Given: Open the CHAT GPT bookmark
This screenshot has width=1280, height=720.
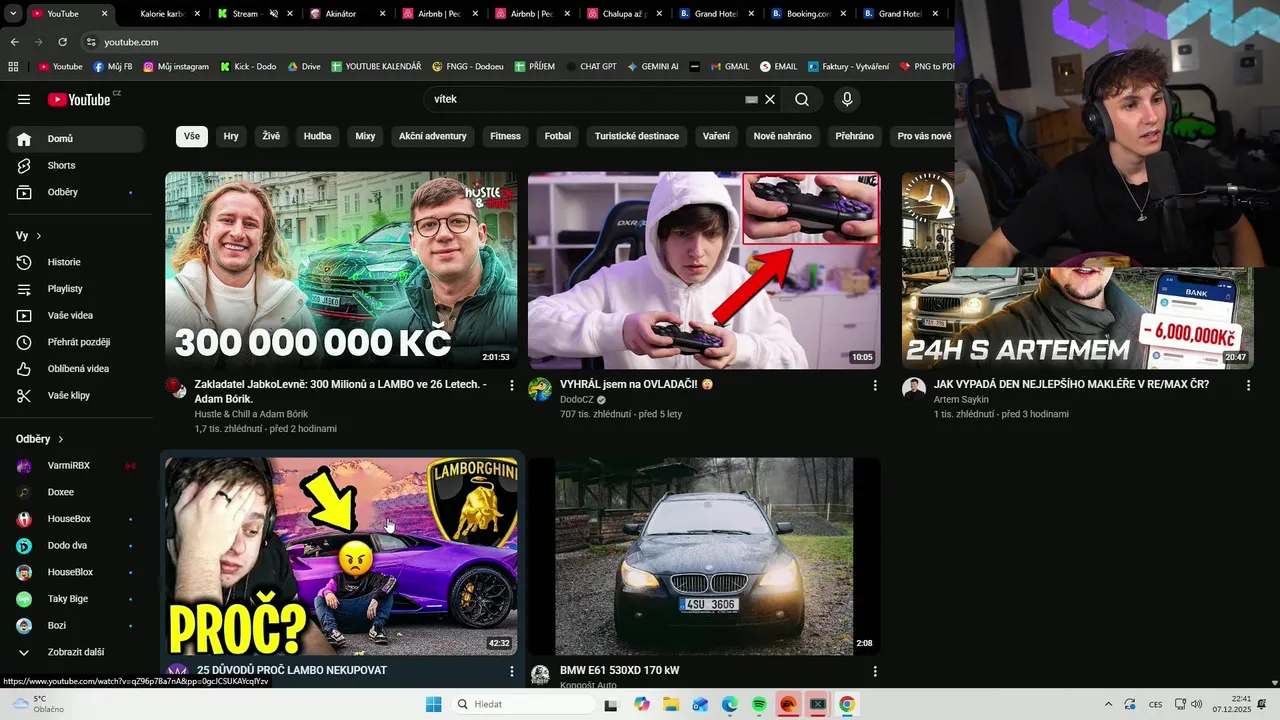Looking at the screenshot, I should (x=589, y=66).
